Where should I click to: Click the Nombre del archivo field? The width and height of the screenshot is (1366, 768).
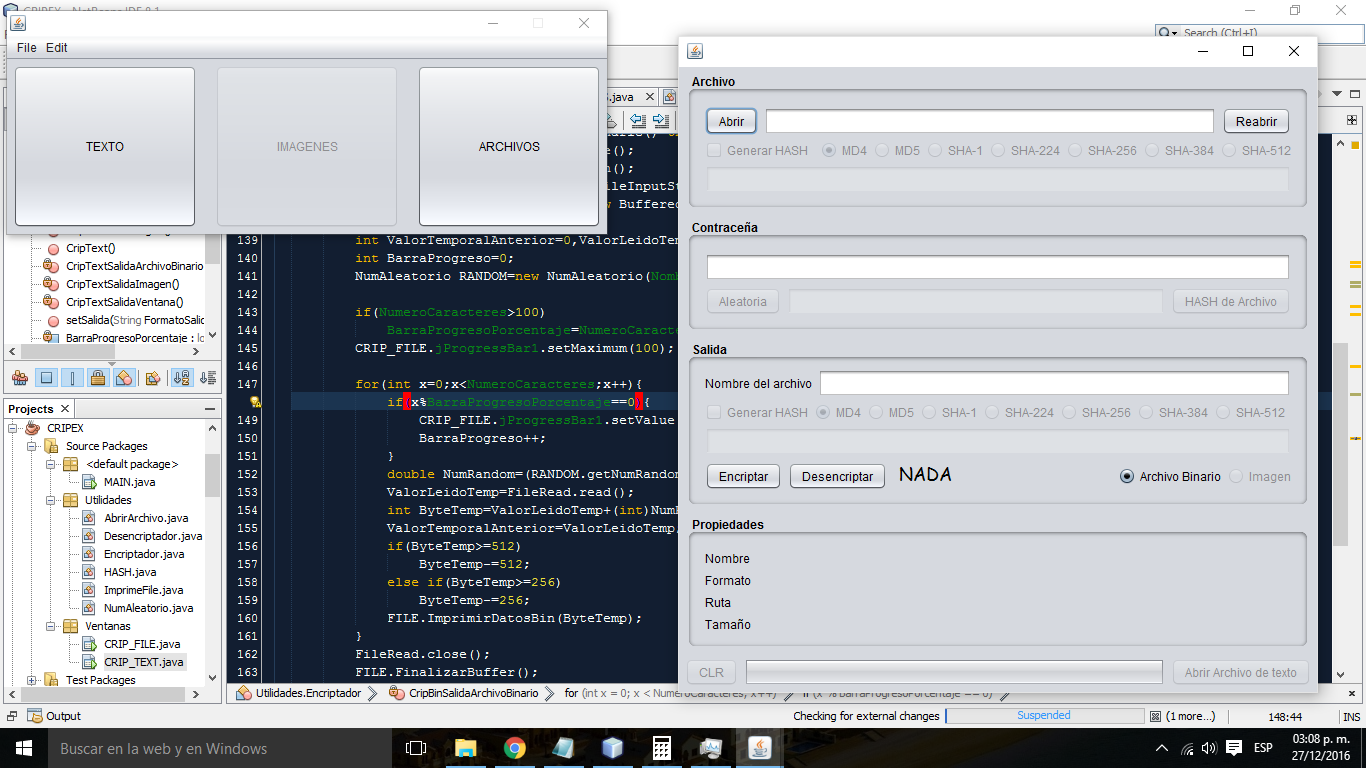1054,383
